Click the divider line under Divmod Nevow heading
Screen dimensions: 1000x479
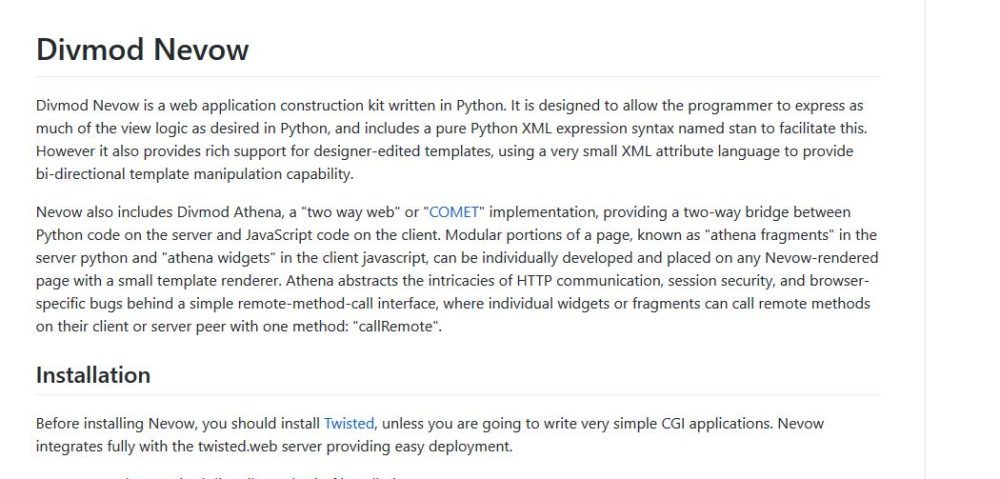(x=459, y=77)
